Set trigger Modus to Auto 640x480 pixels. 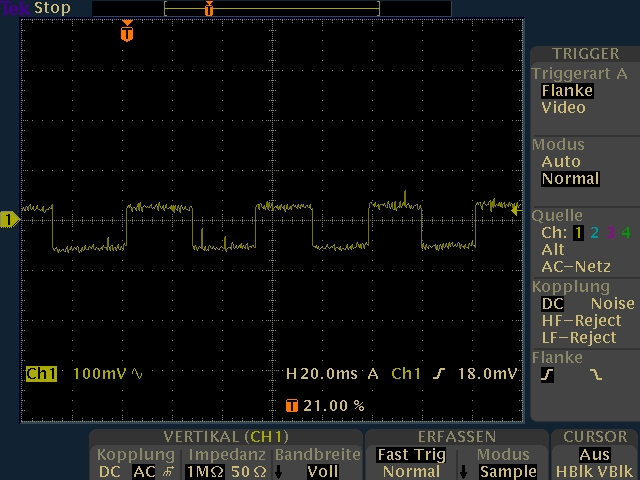tap(560, 161)
